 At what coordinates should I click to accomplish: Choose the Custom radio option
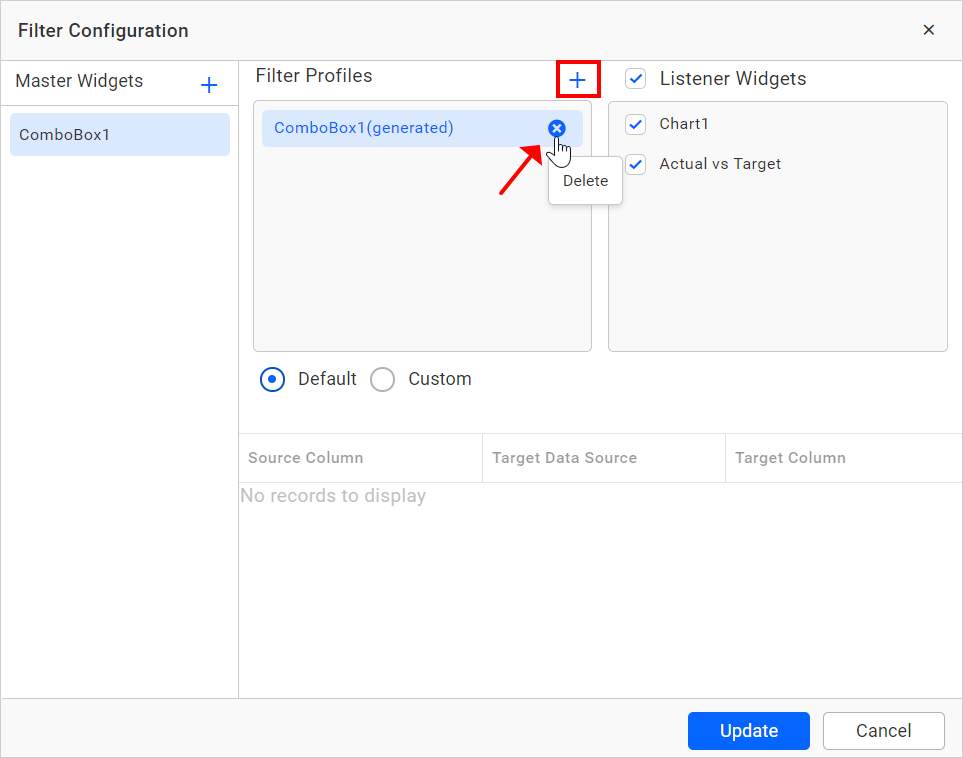point(383,379)
